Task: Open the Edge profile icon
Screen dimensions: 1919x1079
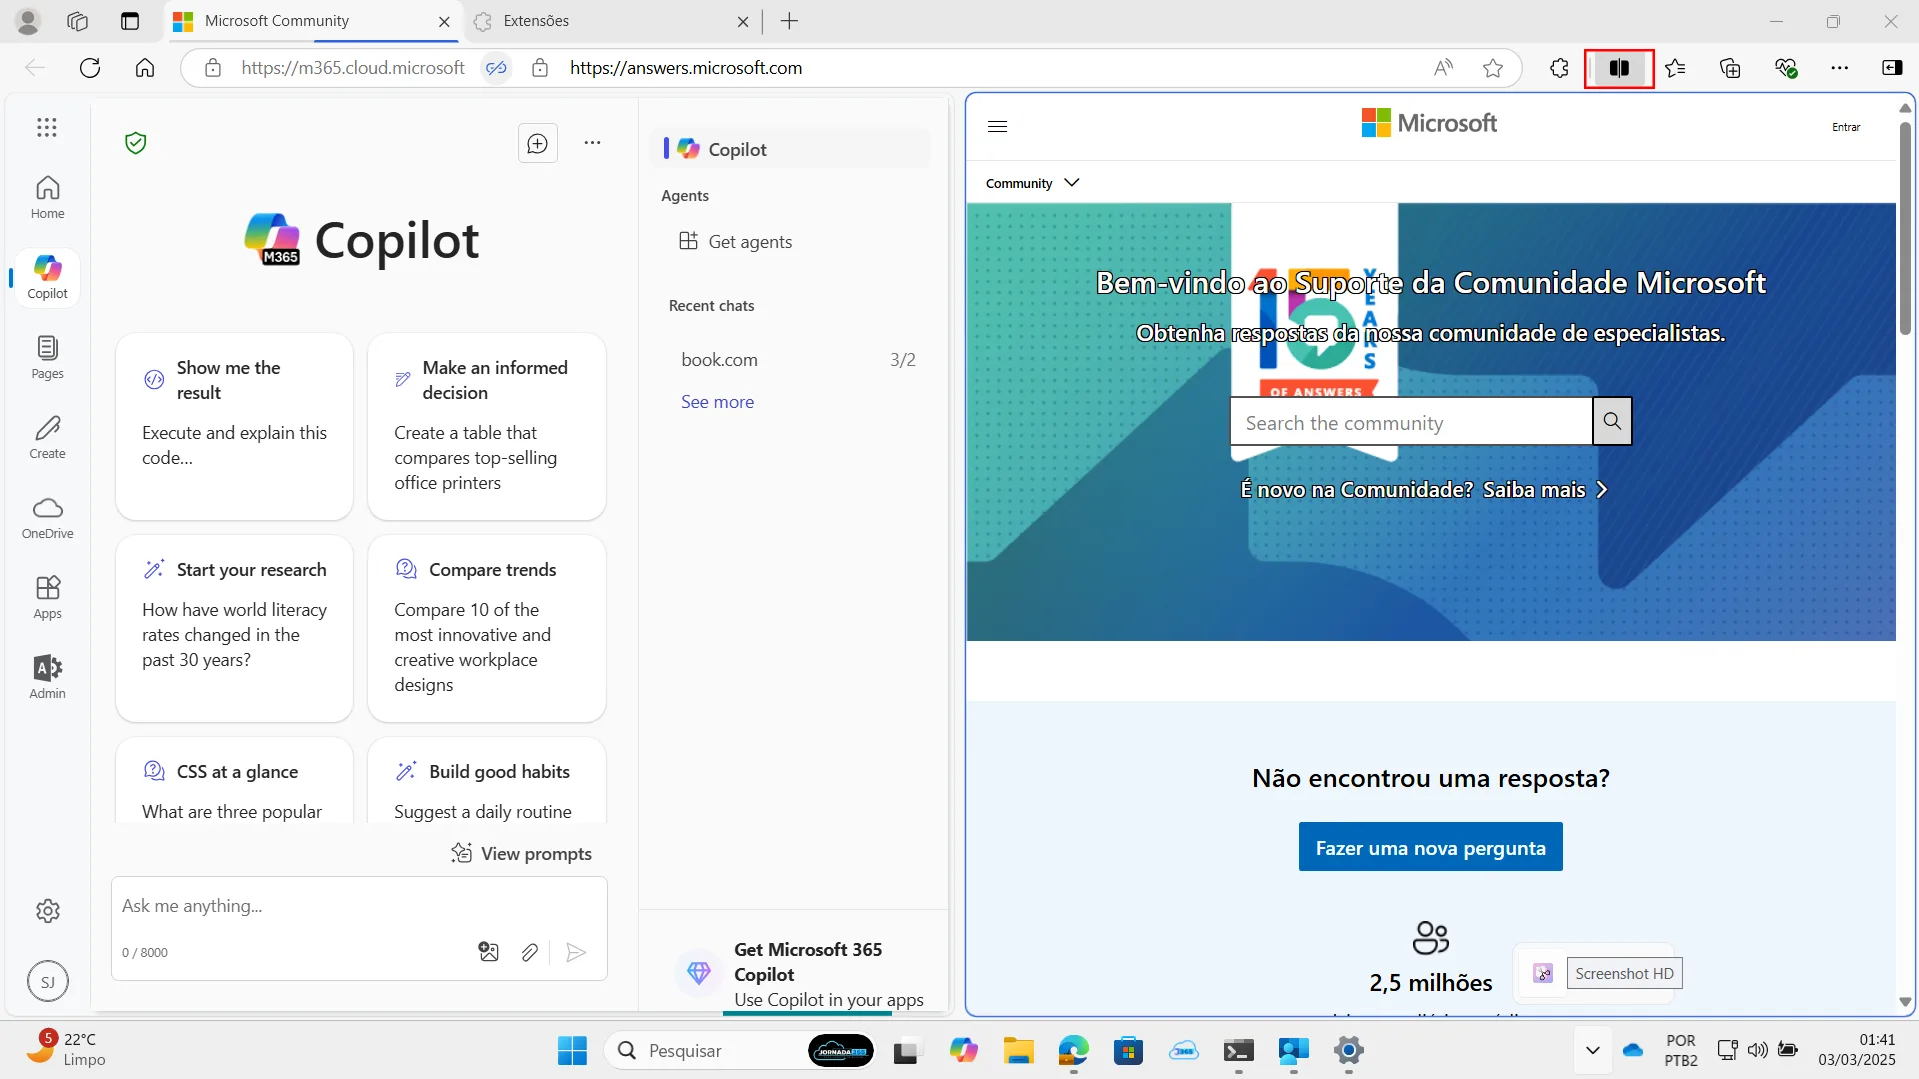Action: click(28, 21)
